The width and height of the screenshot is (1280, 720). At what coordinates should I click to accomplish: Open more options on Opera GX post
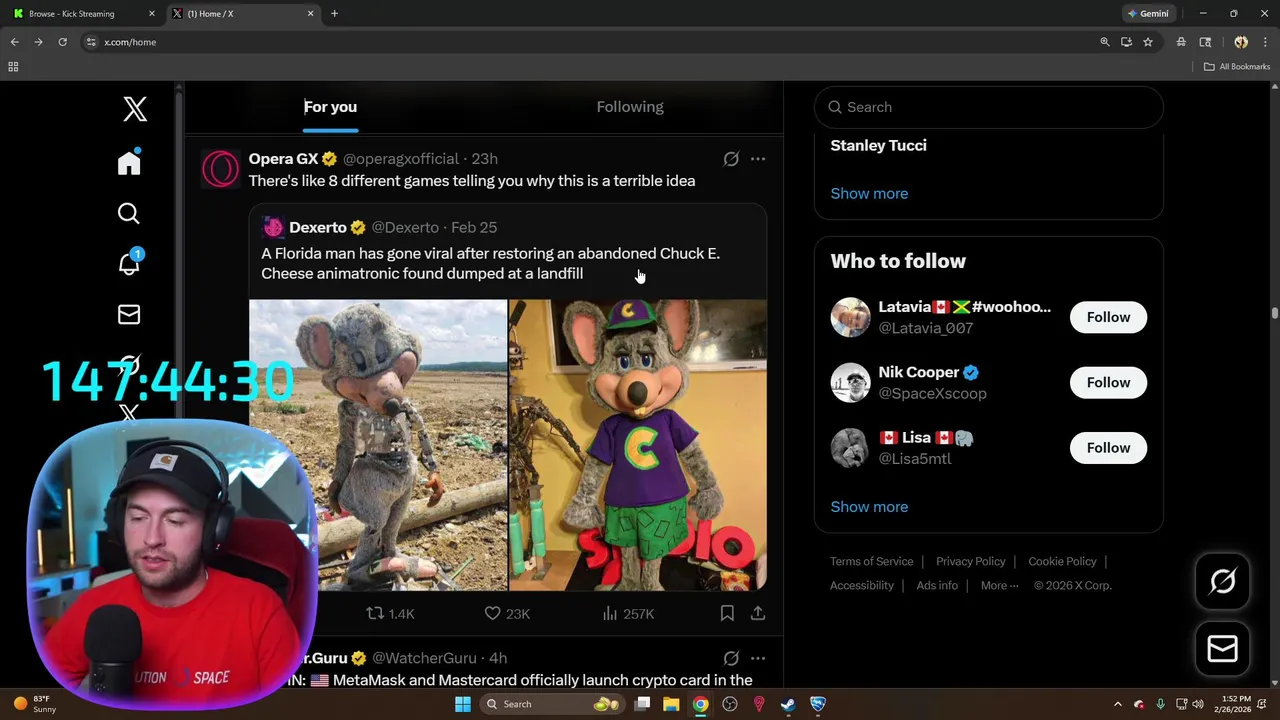758,159
